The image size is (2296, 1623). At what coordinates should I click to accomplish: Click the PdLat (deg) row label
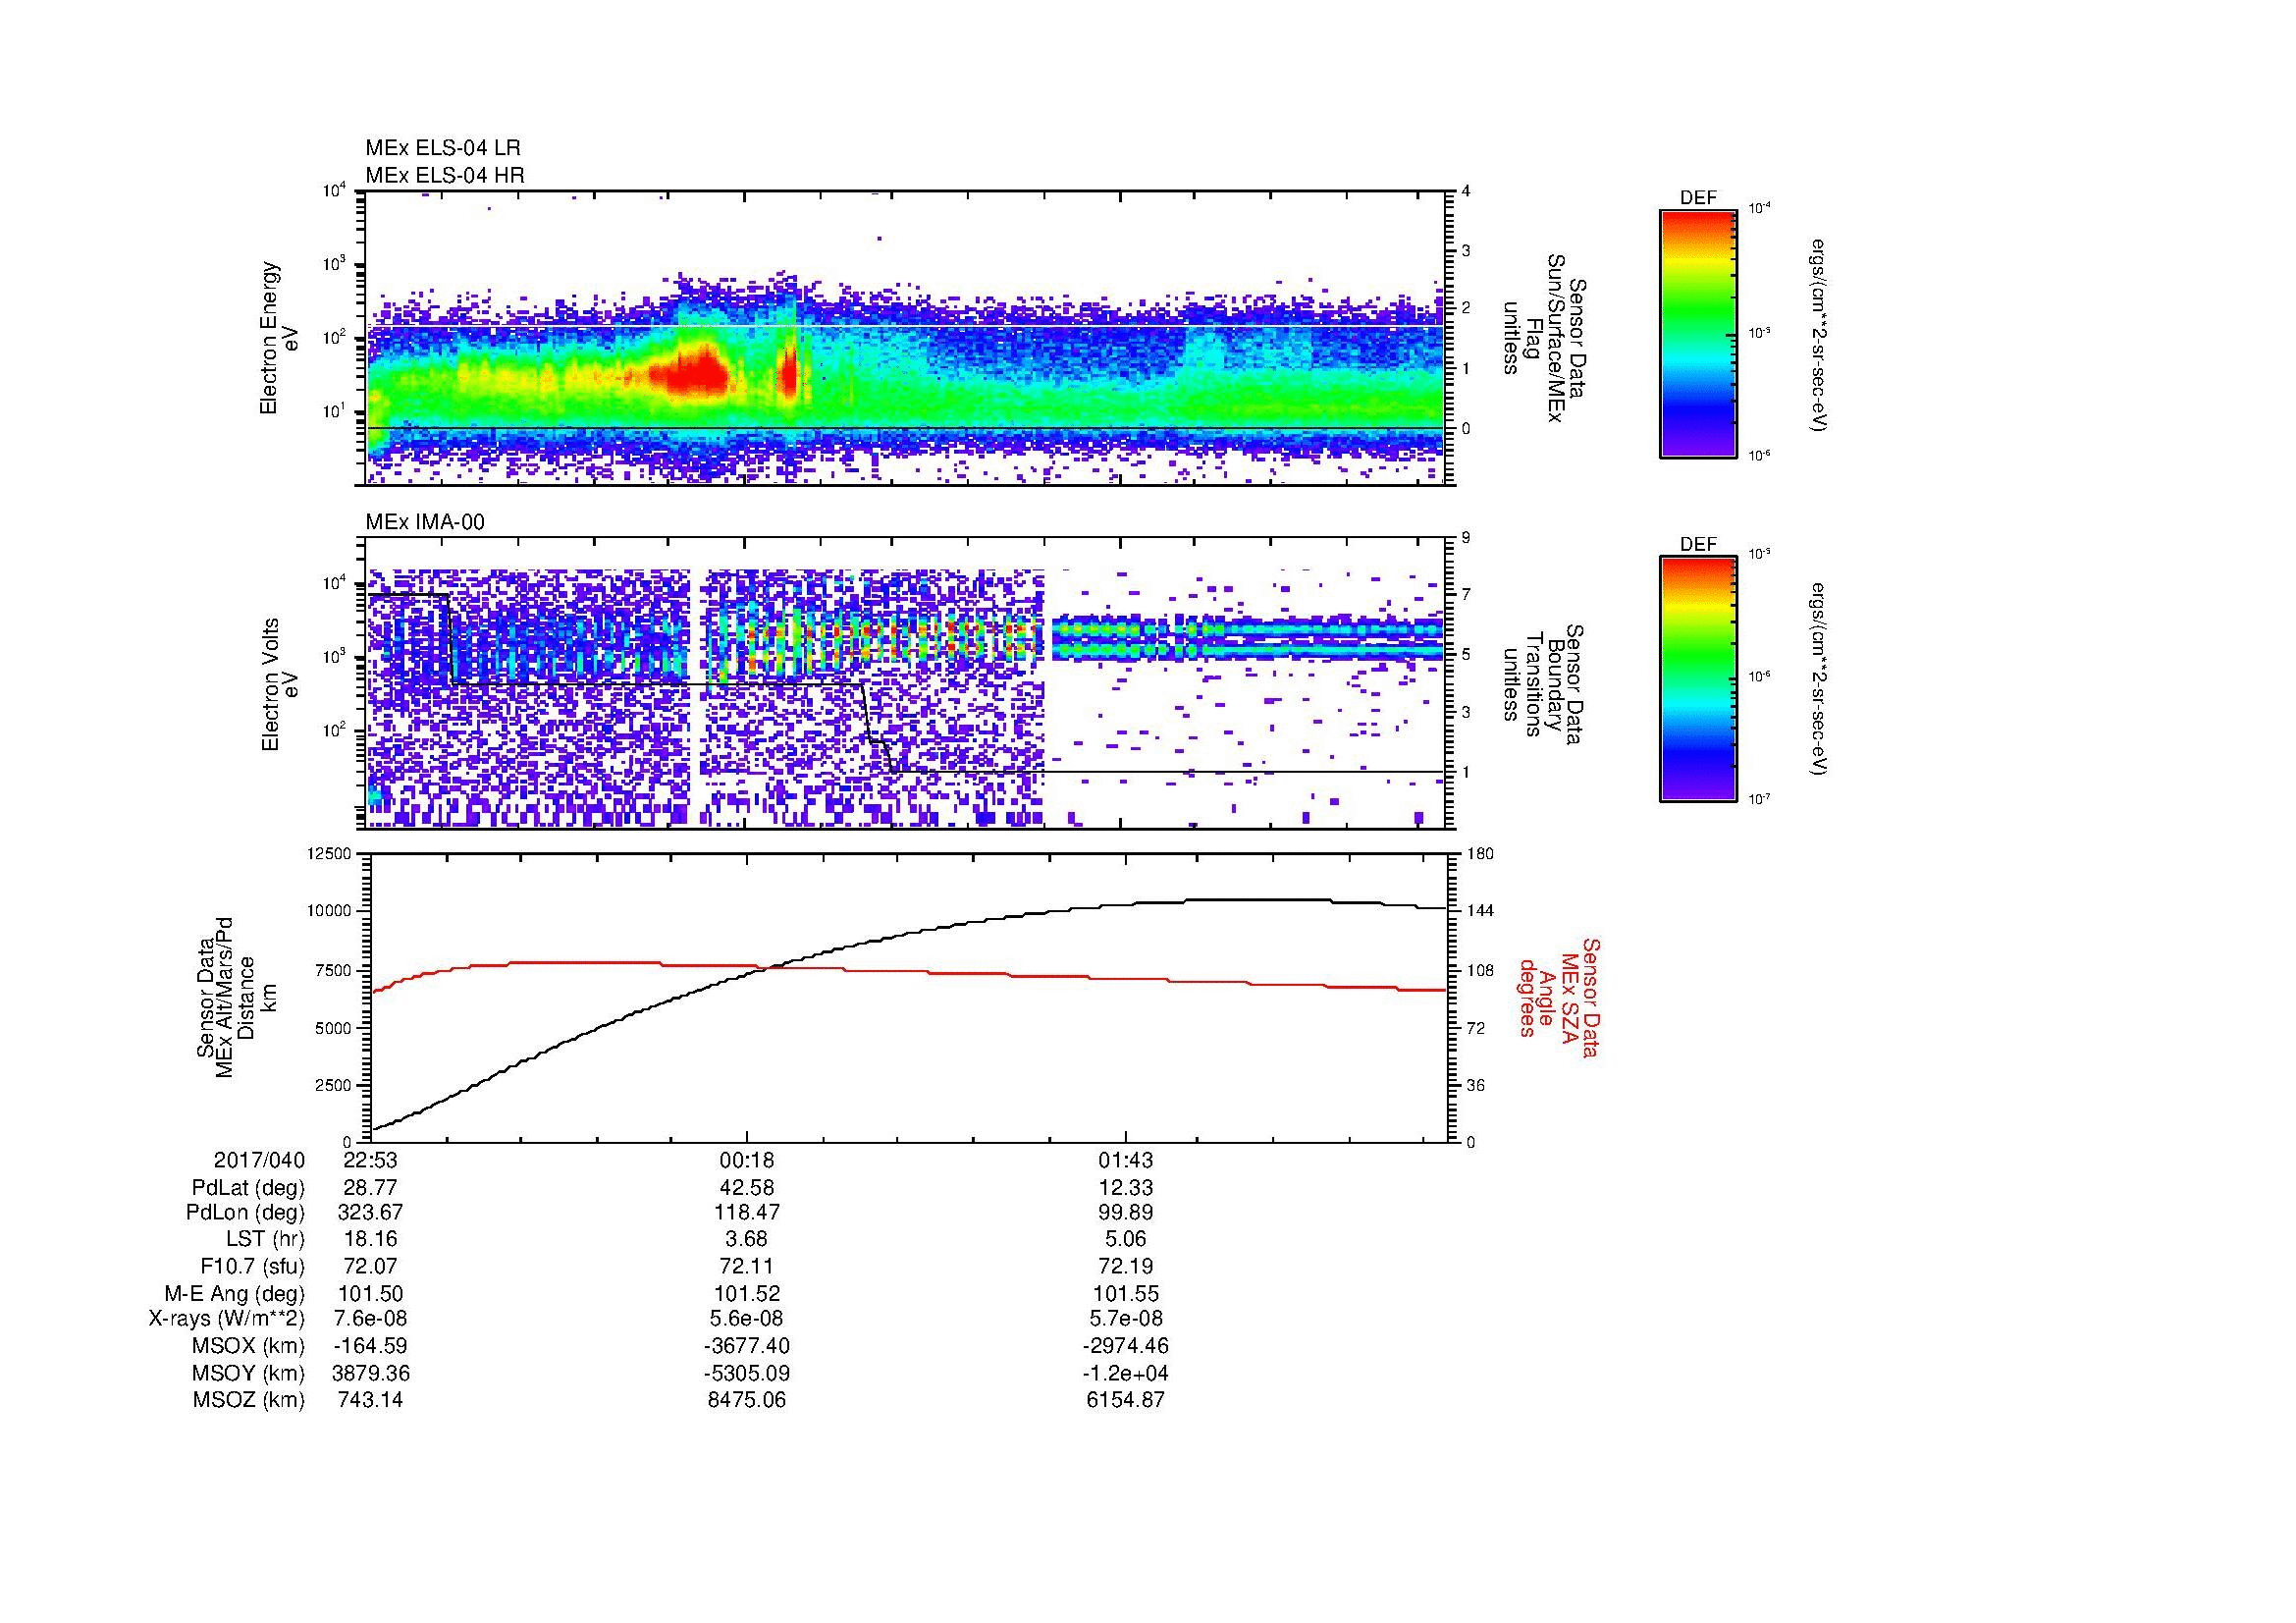(248, 1188)
